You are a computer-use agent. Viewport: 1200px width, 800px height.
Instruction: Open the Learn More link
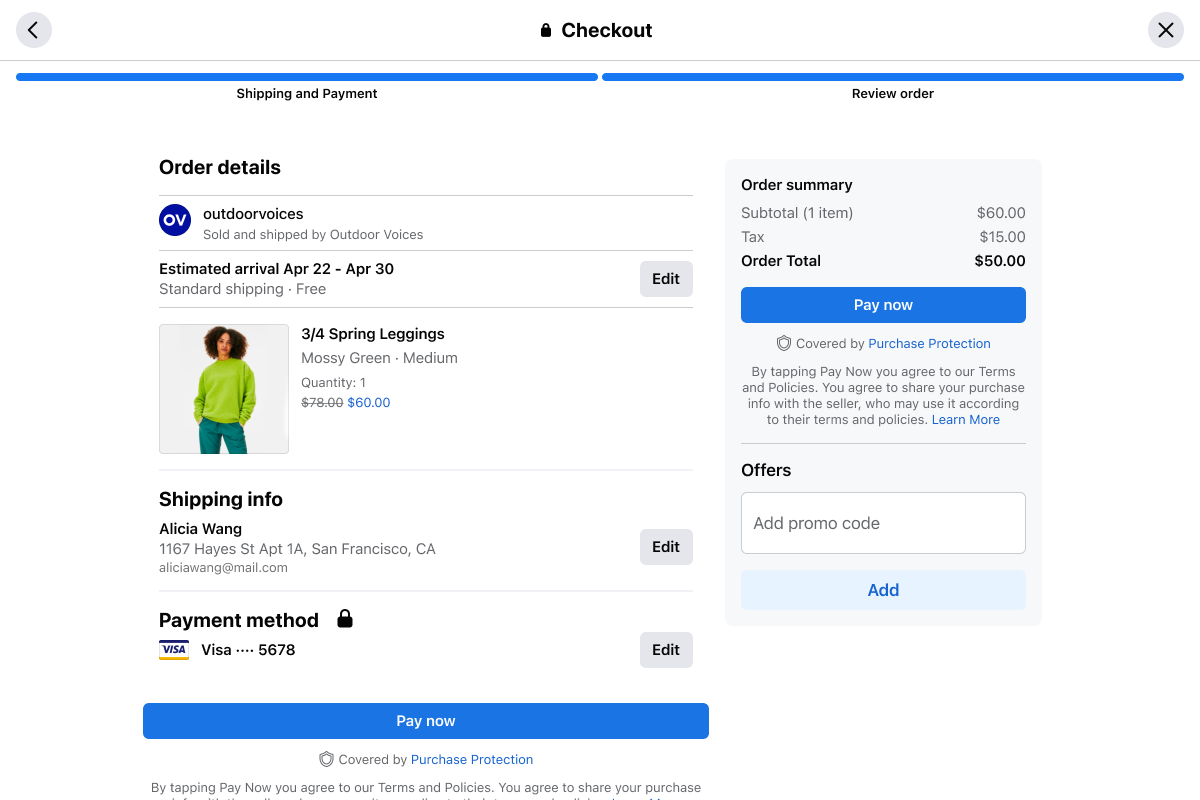coord(966,420)
